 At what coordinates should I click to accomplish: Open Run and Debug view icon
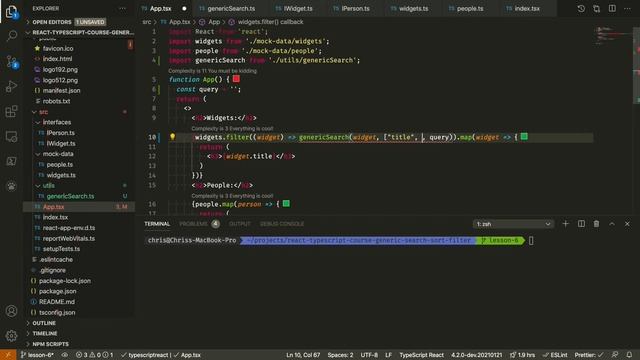click(x=11, y=87)
